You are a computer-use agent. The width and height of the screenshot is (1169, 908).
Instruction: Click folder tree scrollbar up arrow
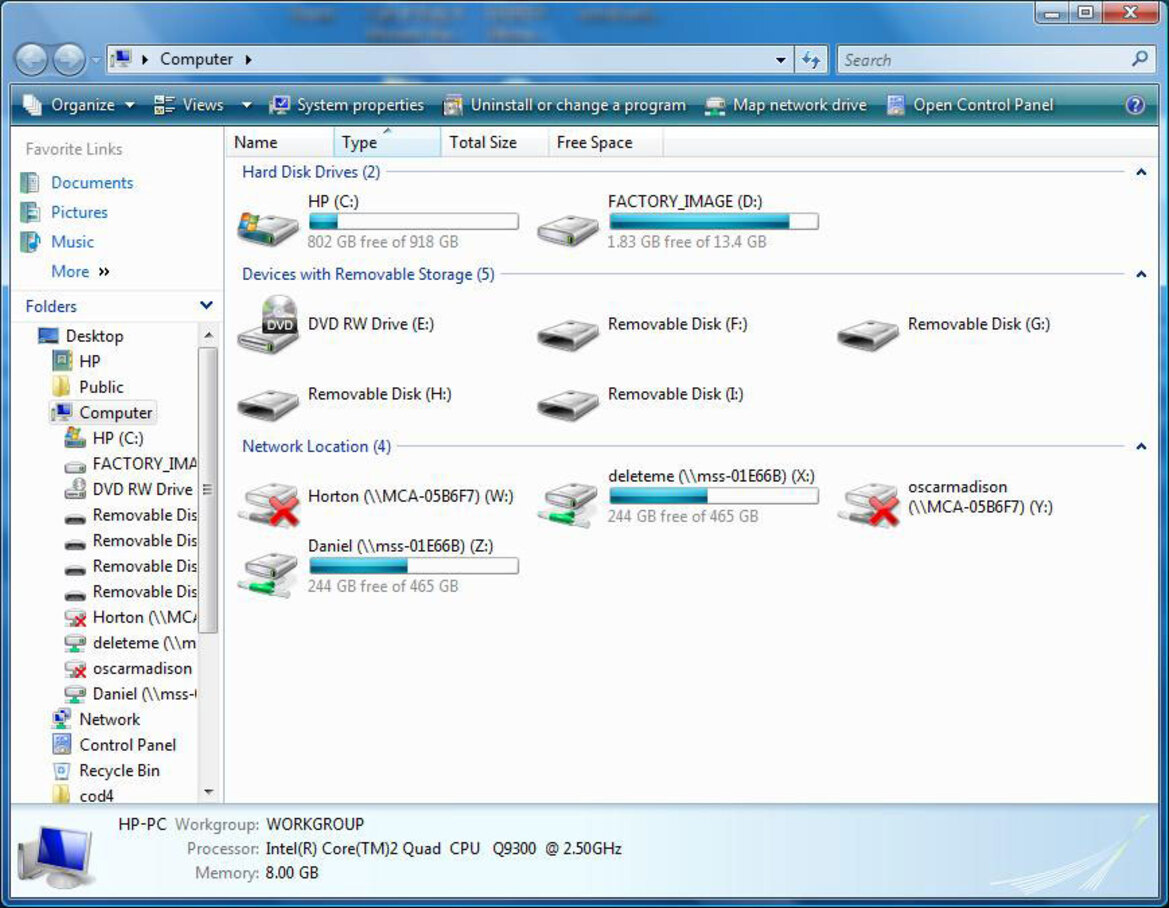[208, 335]
